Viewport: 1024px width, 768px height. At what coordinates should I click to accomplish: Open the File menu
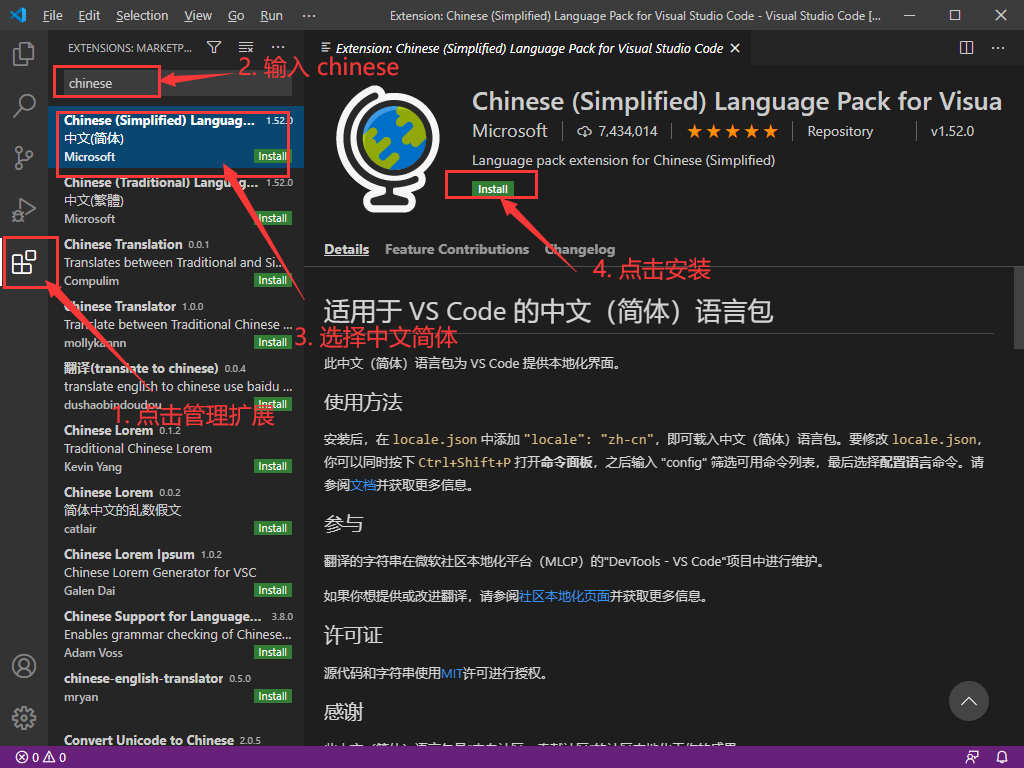(x=53, y=15)
